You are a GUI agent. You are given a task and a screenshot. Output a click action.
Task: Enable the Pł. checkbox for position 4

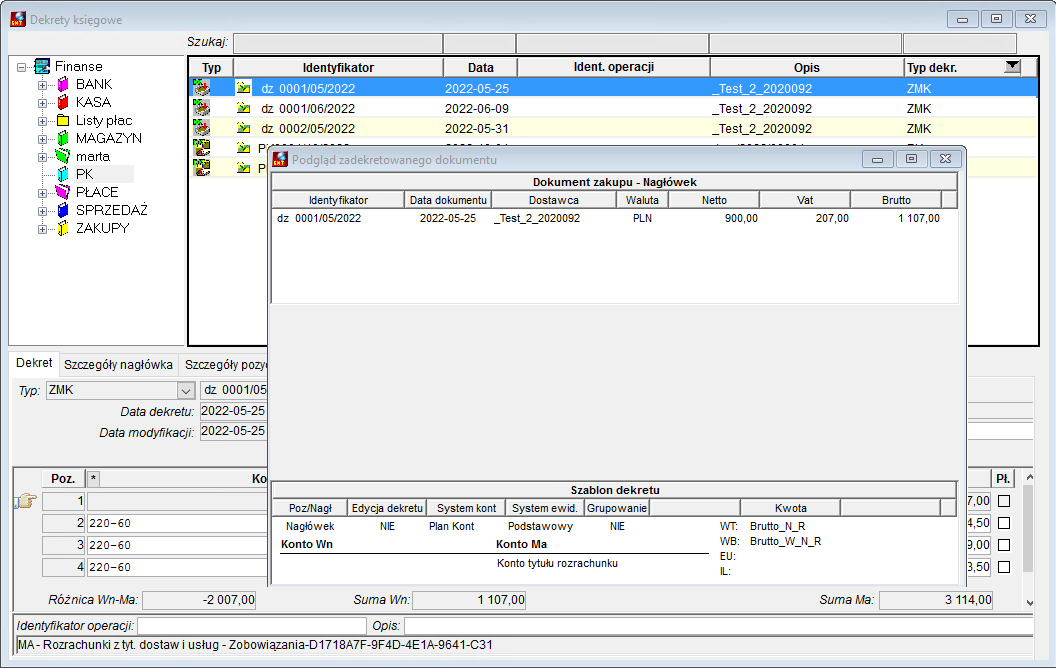tap(1004, 567)
